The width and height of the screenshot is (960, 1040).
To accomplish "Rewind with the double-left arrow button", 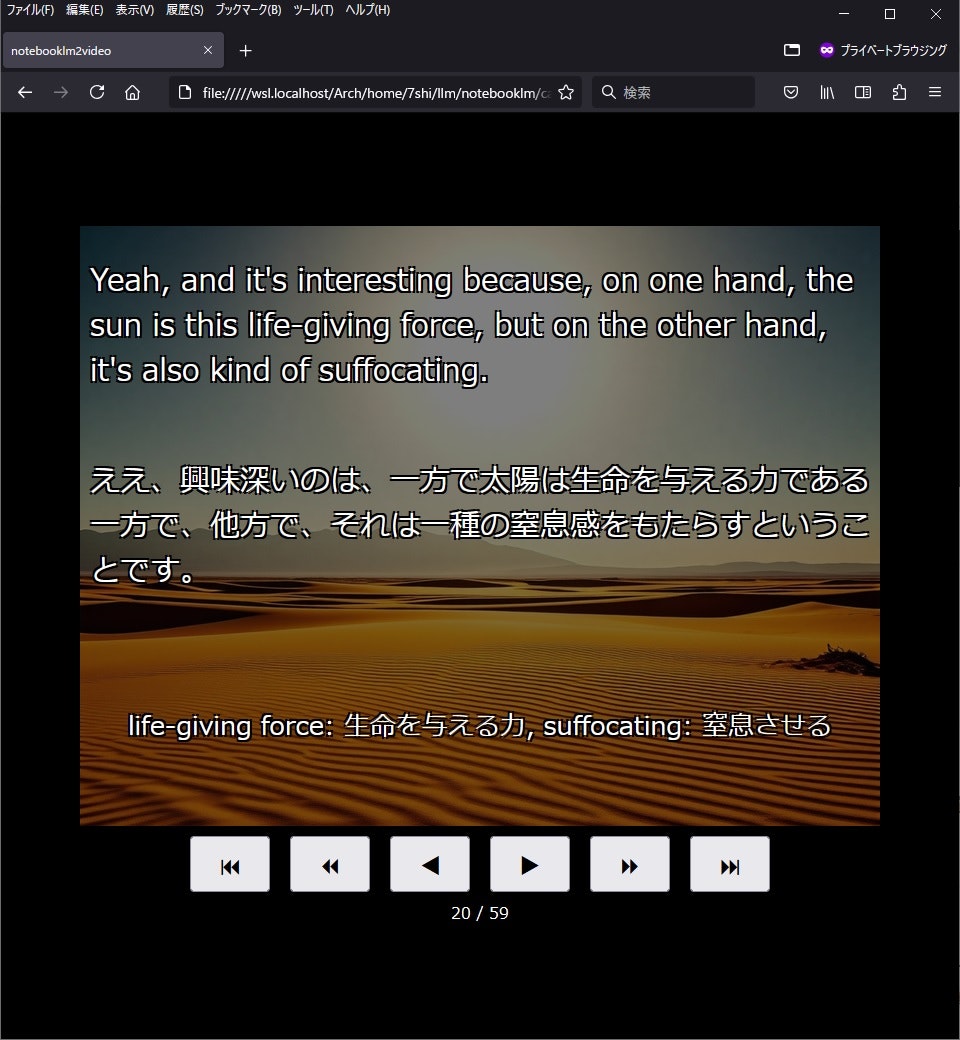I will [330, 864].
